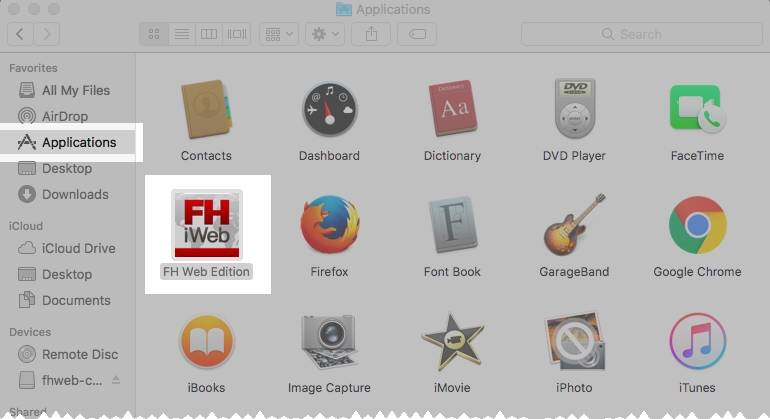The width and height of the screenshot is (770, 419).
Task: Select the Image Capture app icon
Action: click(330, 341)
